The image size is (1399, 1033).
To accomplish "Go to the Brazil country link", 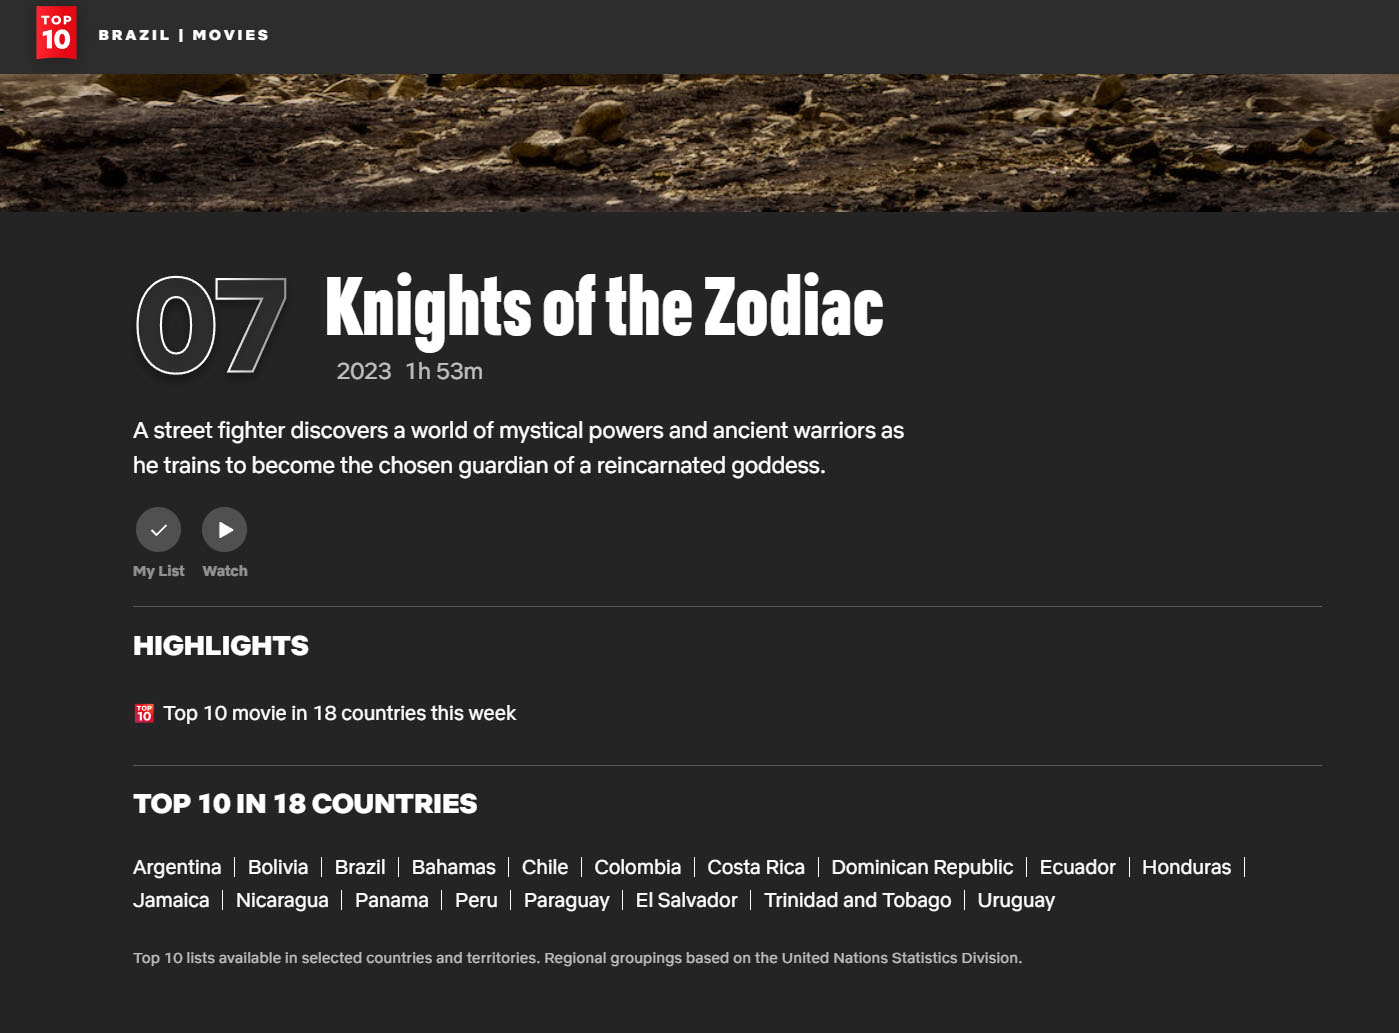I will pos(360,867).
